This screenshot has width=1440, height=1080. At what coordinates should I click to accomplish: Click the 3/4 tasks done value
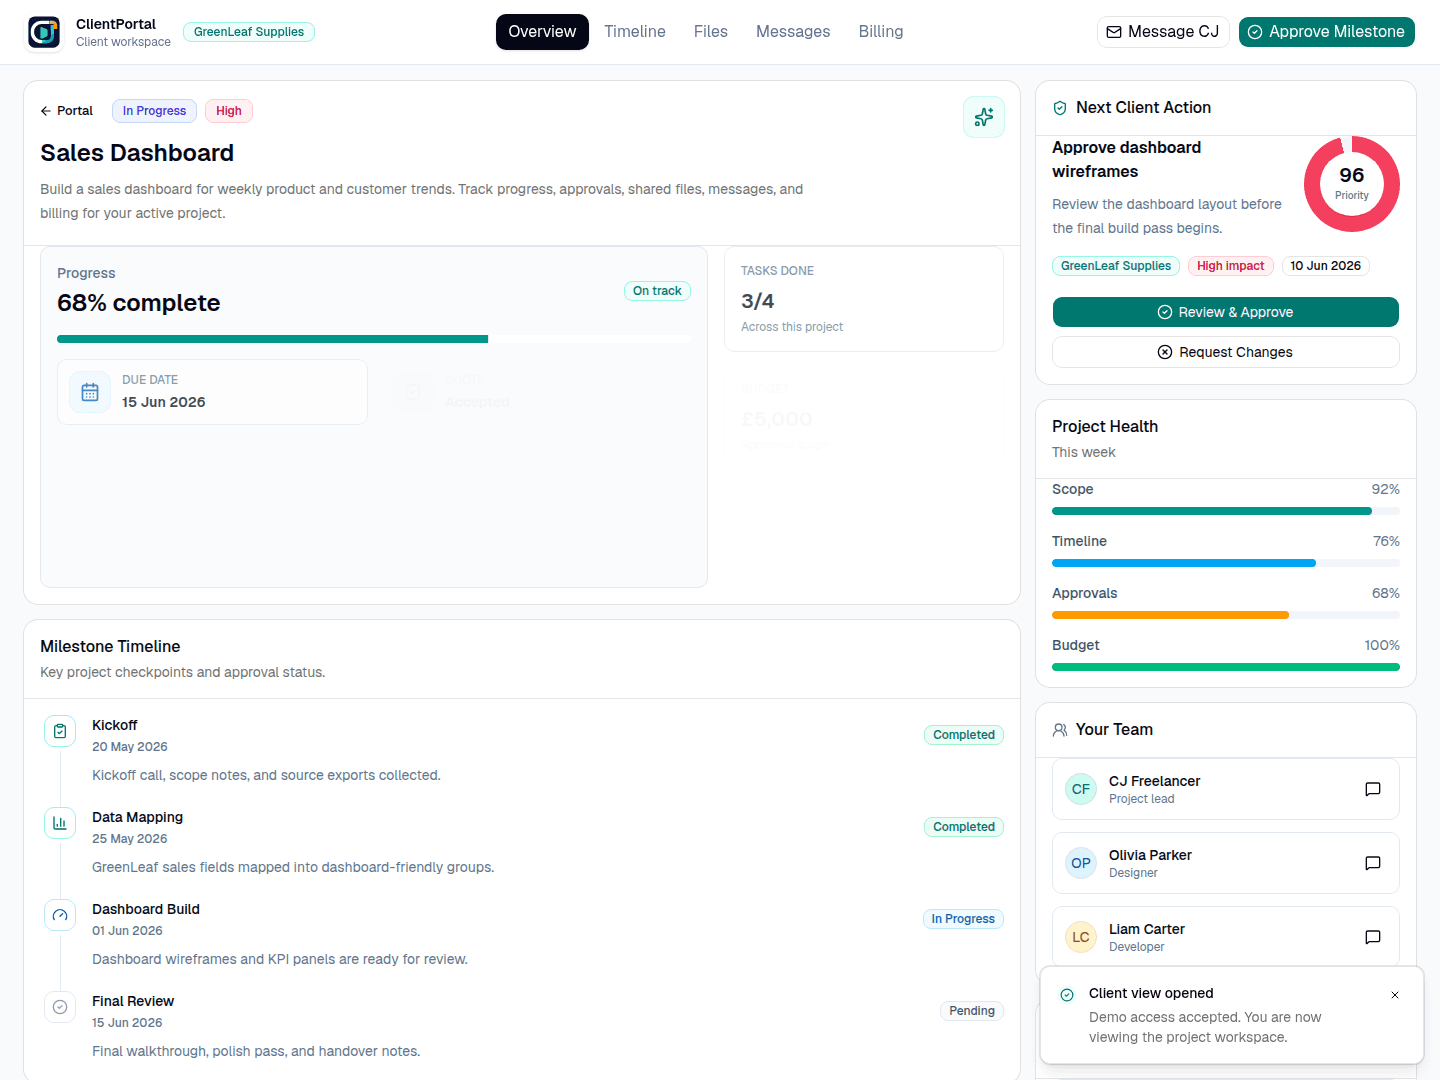point(758,301)
